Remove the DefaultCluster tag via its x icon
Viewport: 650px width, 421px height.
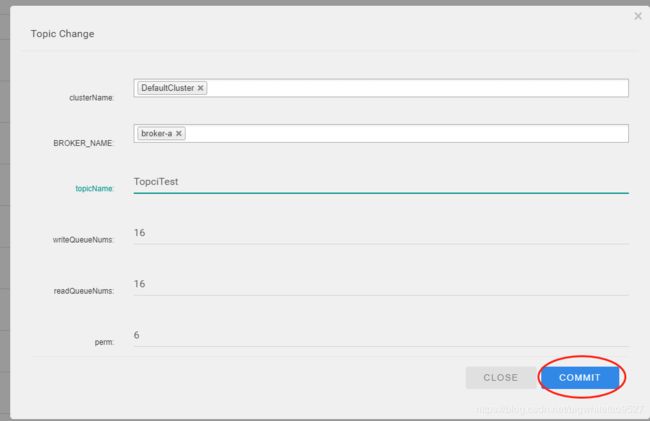(x=200, y=88)
